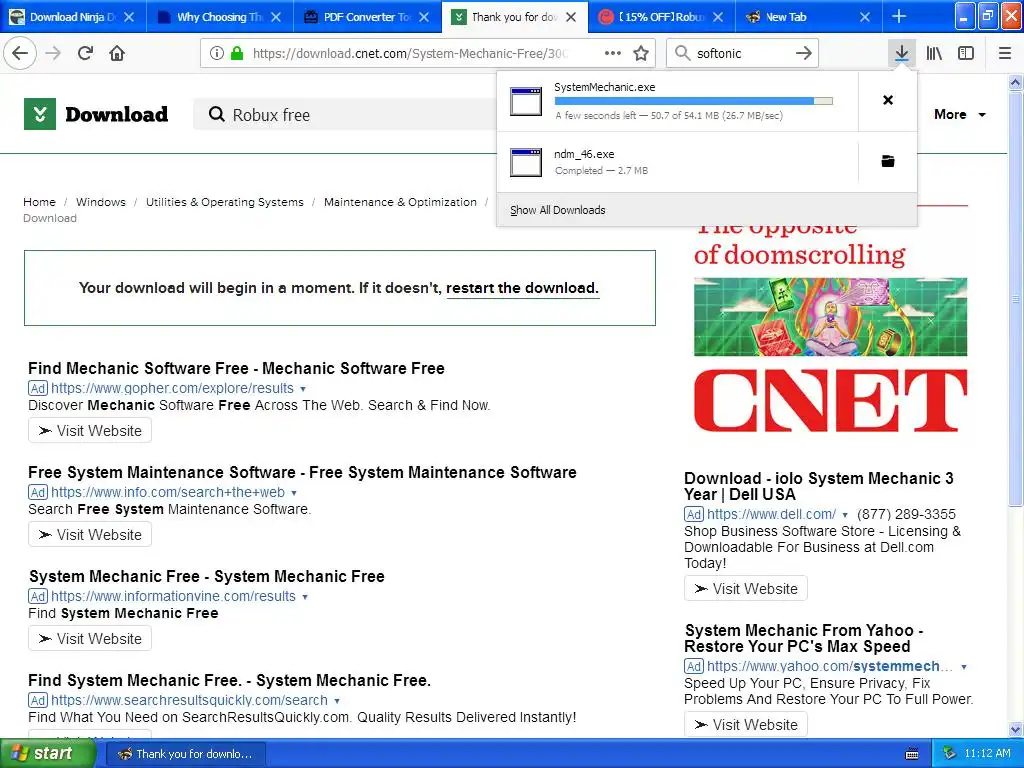Open Find System Mechanic Free ad title
This screenshot has width=1024, height=768.
pos(229,680)
